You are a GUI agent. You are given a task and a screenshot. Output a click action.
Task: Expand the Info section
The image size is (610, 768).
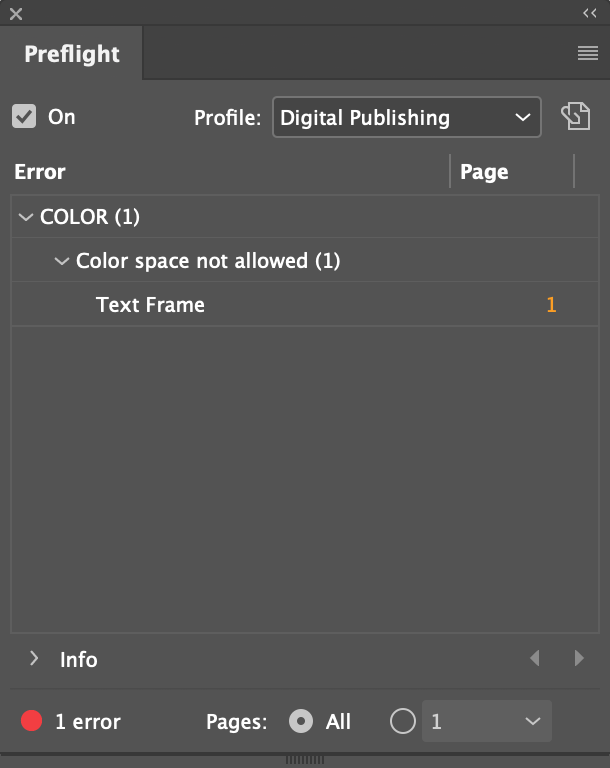point(33,658)
